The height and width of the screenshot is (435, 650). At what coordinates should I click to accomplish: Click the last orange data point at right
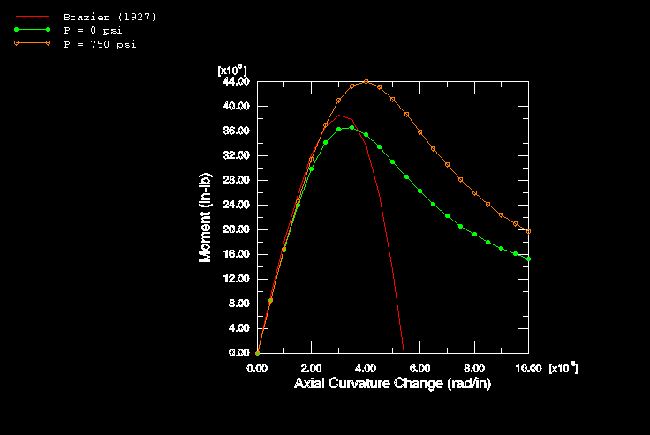pyautogui.click(x=529, y=231)
